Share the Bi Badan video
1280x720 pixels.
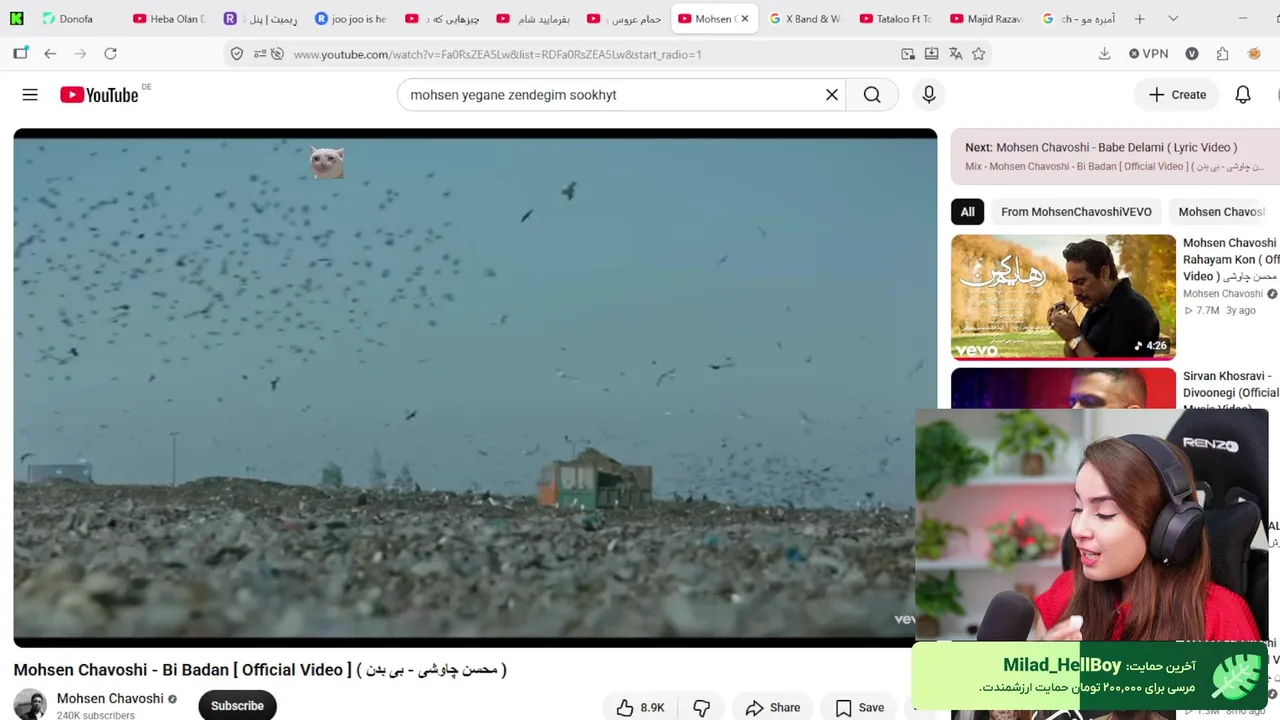coord(773,707)
